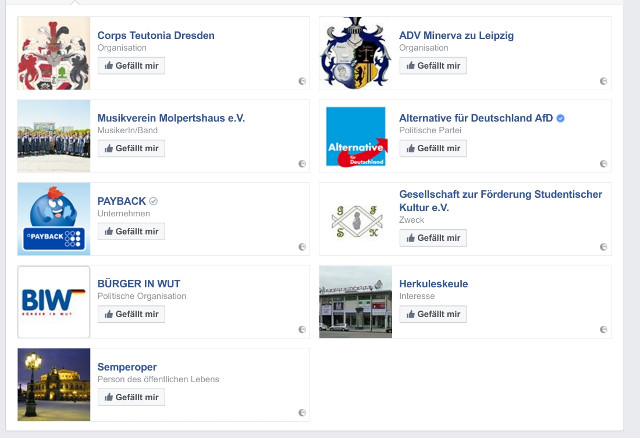Viewport: 640px width, 438px height.
Task: Like Gesellschaft zur Förderung Studentischer Kultur page
Action: pyautogui.click(x=433, y=238)
